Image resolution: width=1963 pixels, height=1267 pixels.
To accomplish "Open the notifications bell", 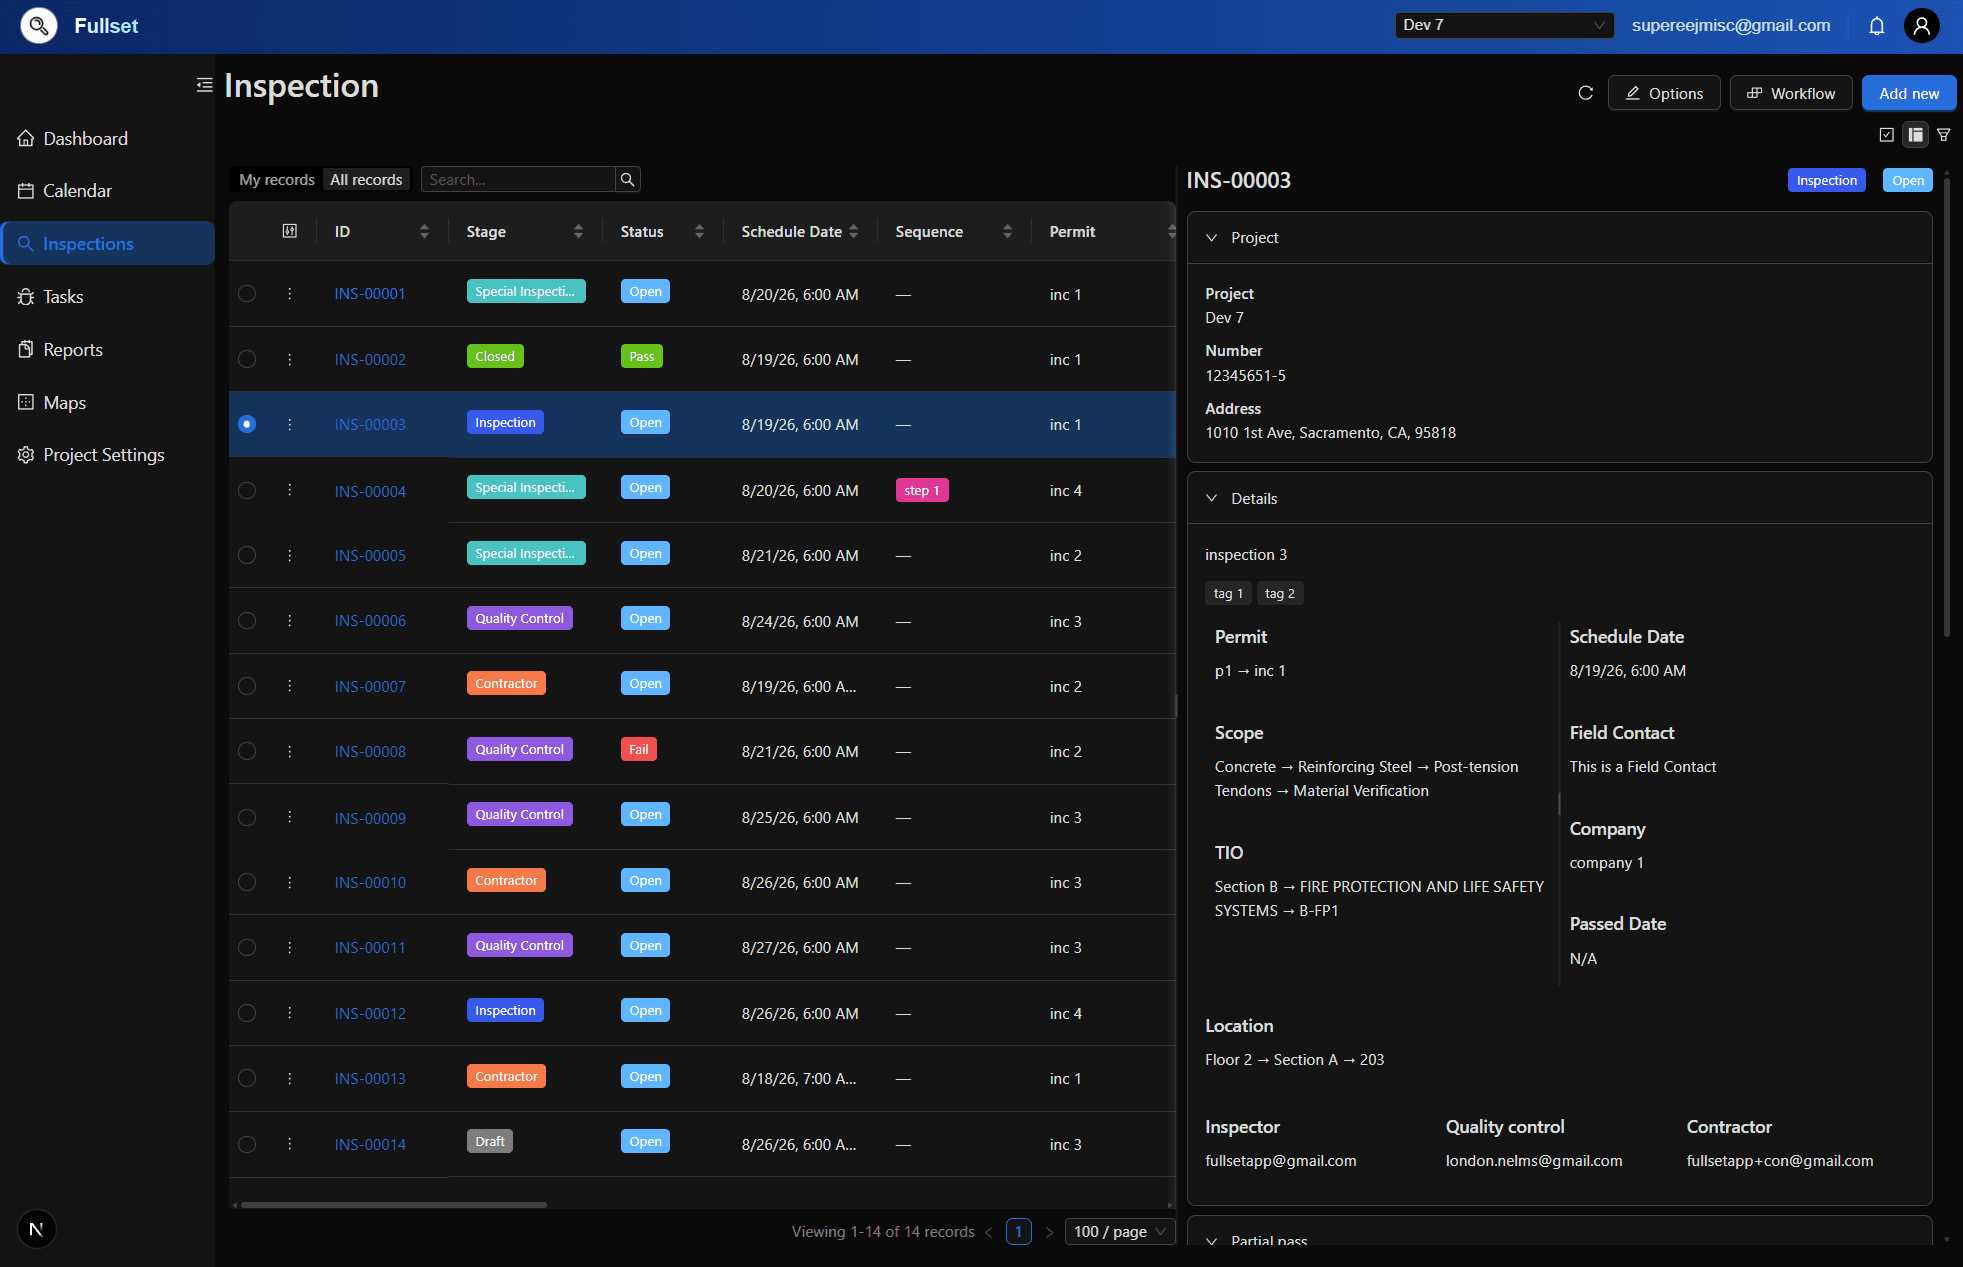I will (x=1877, y=26).
